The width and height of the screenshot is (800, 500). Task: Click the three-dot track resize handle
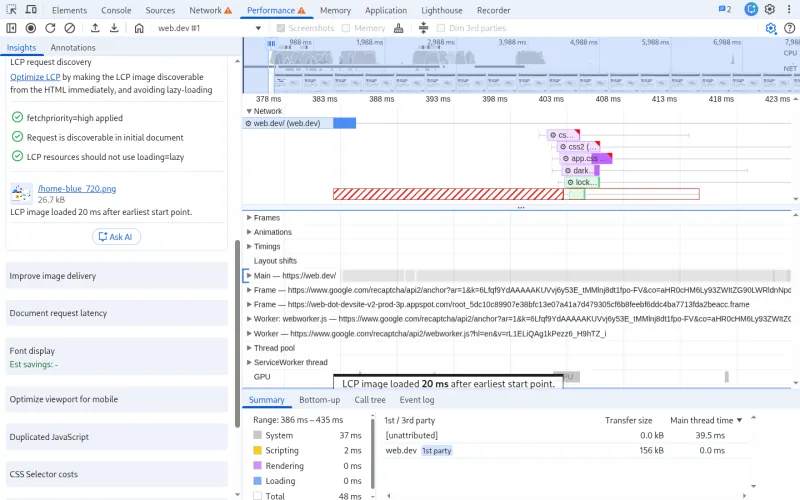coord(520,208)
